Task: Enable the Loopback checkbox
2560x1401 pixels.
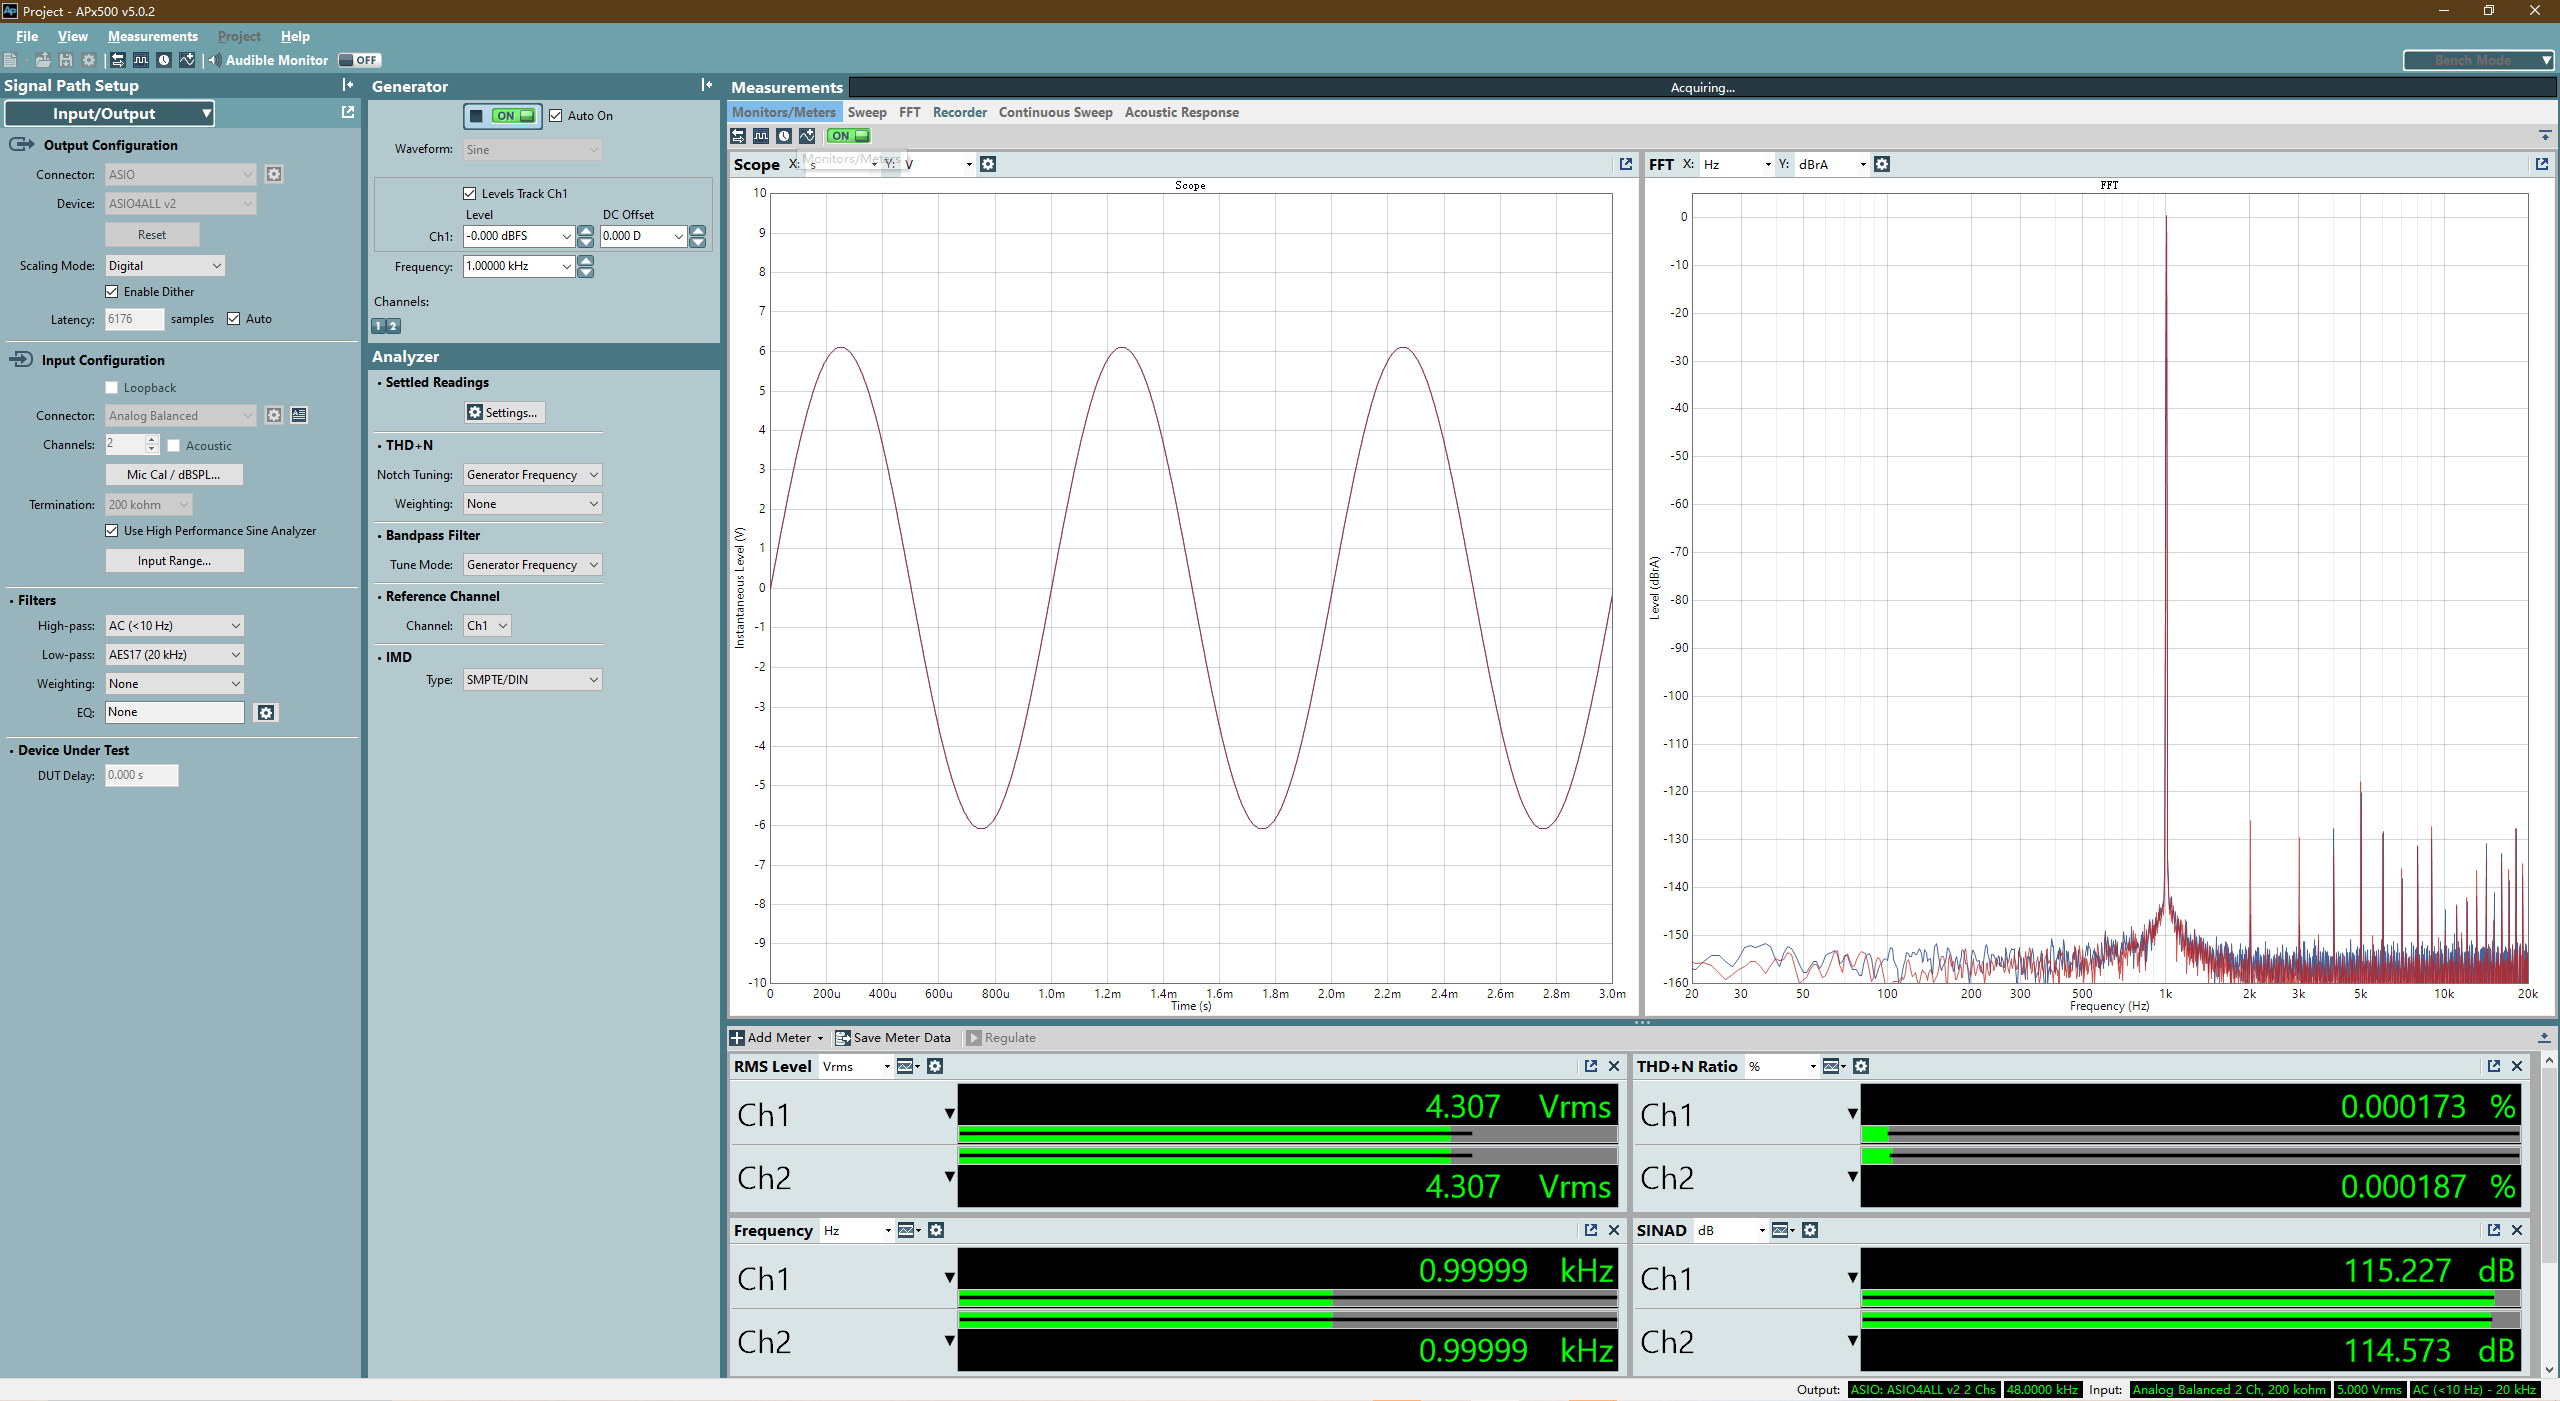Action: 112,388
